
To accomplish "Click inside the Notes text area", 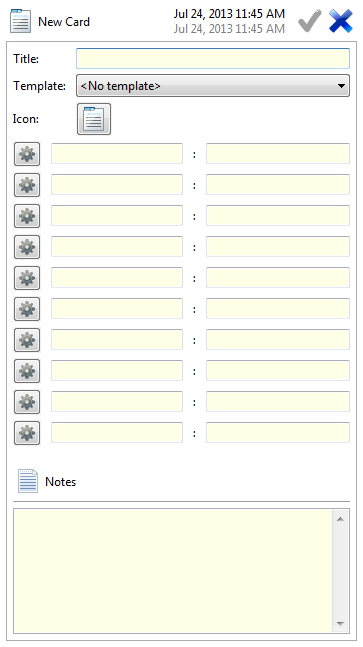I will point(173,571).
